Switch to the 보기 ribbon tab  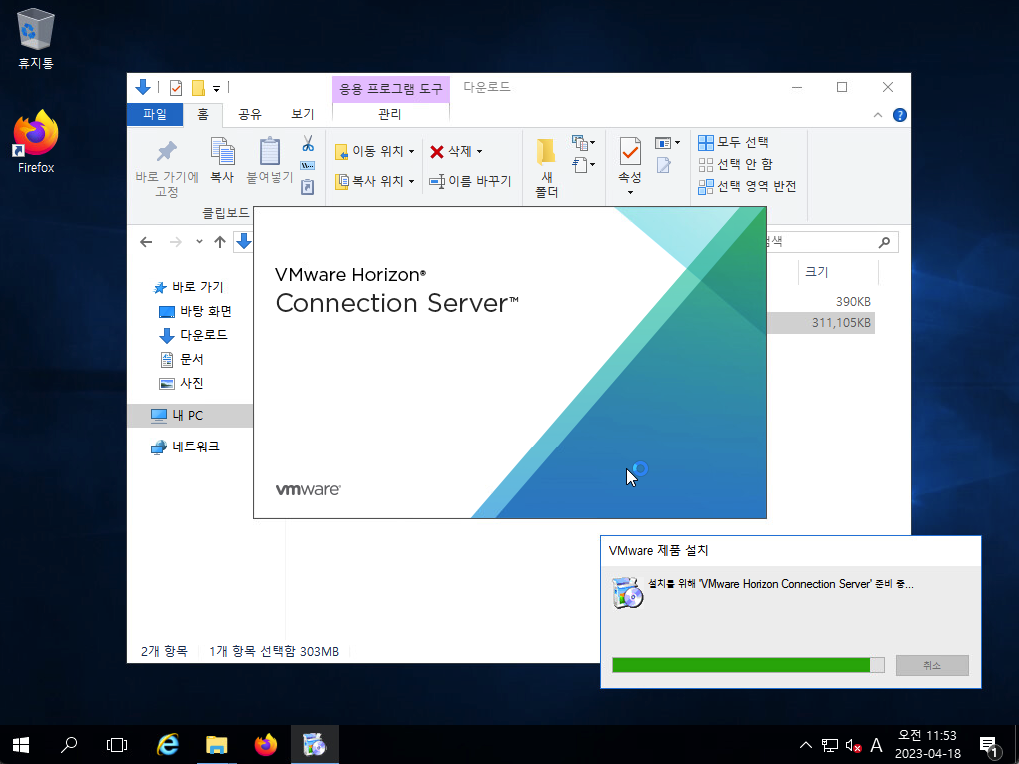[303, 114]
